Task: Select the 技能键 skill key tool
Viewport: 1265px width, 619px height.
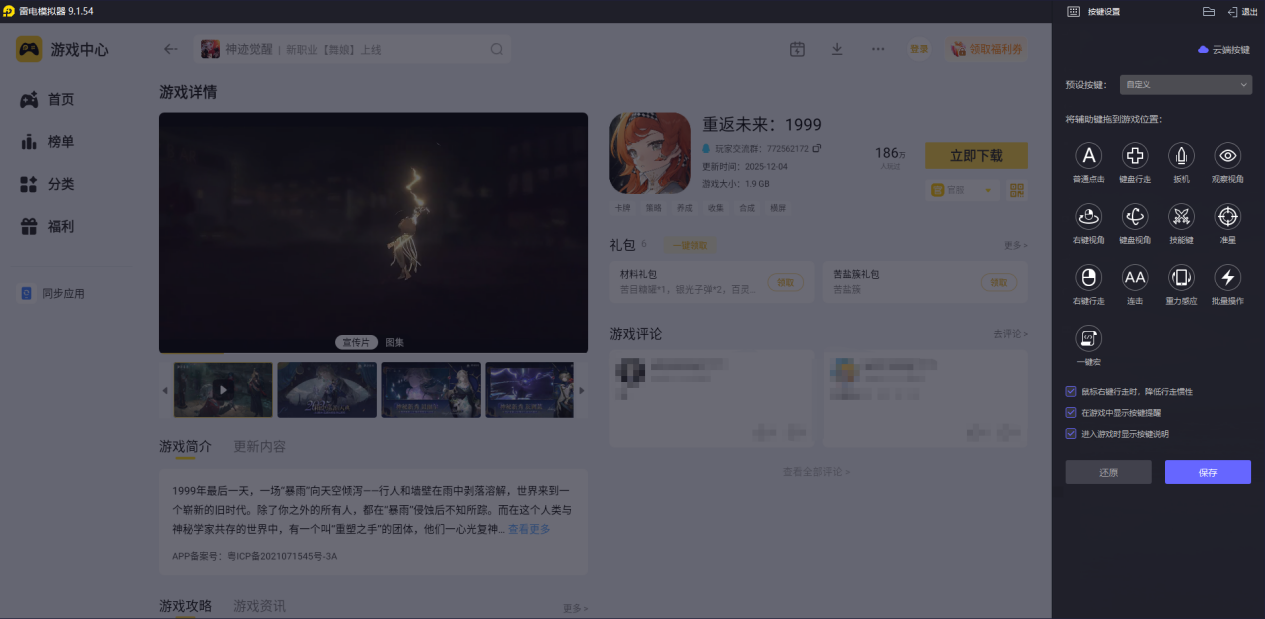Action: (1181, 218)
